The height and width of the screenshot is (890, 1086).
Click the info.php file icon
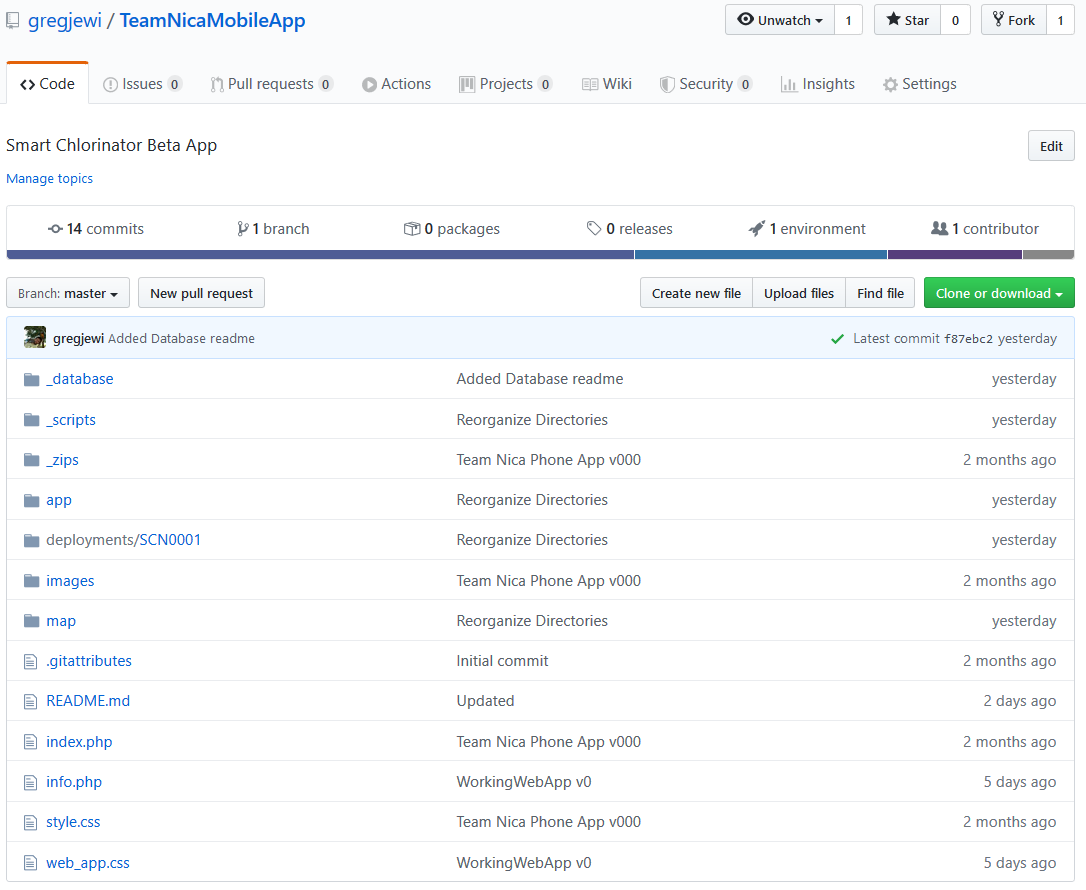[x=30, y=782]
